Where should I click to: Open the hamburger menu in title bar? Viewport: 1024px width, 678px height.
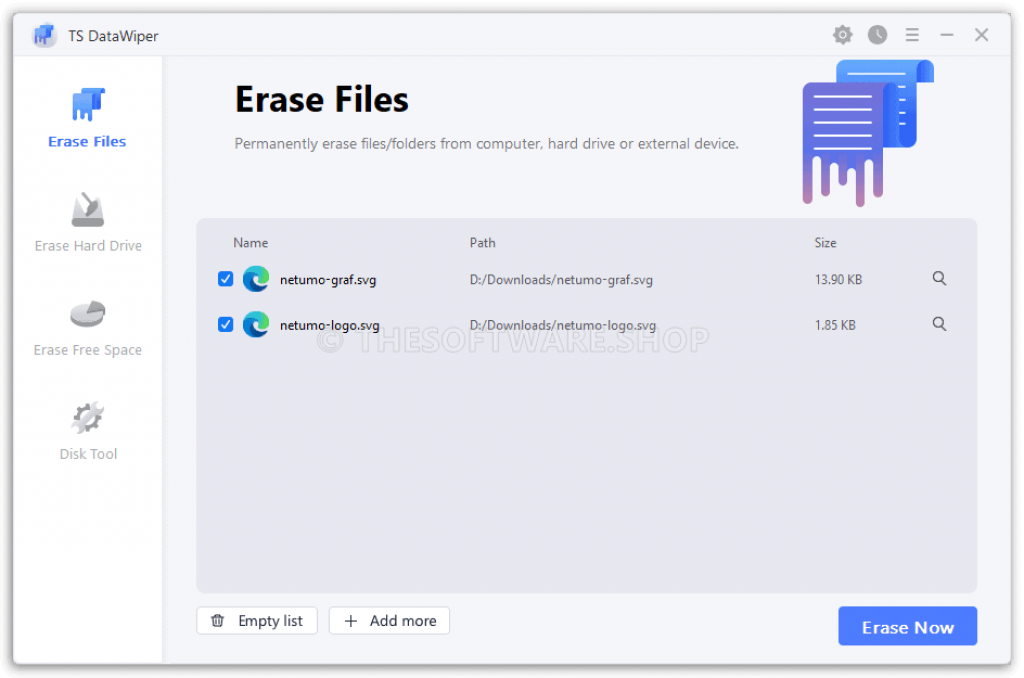pos(913,35)
